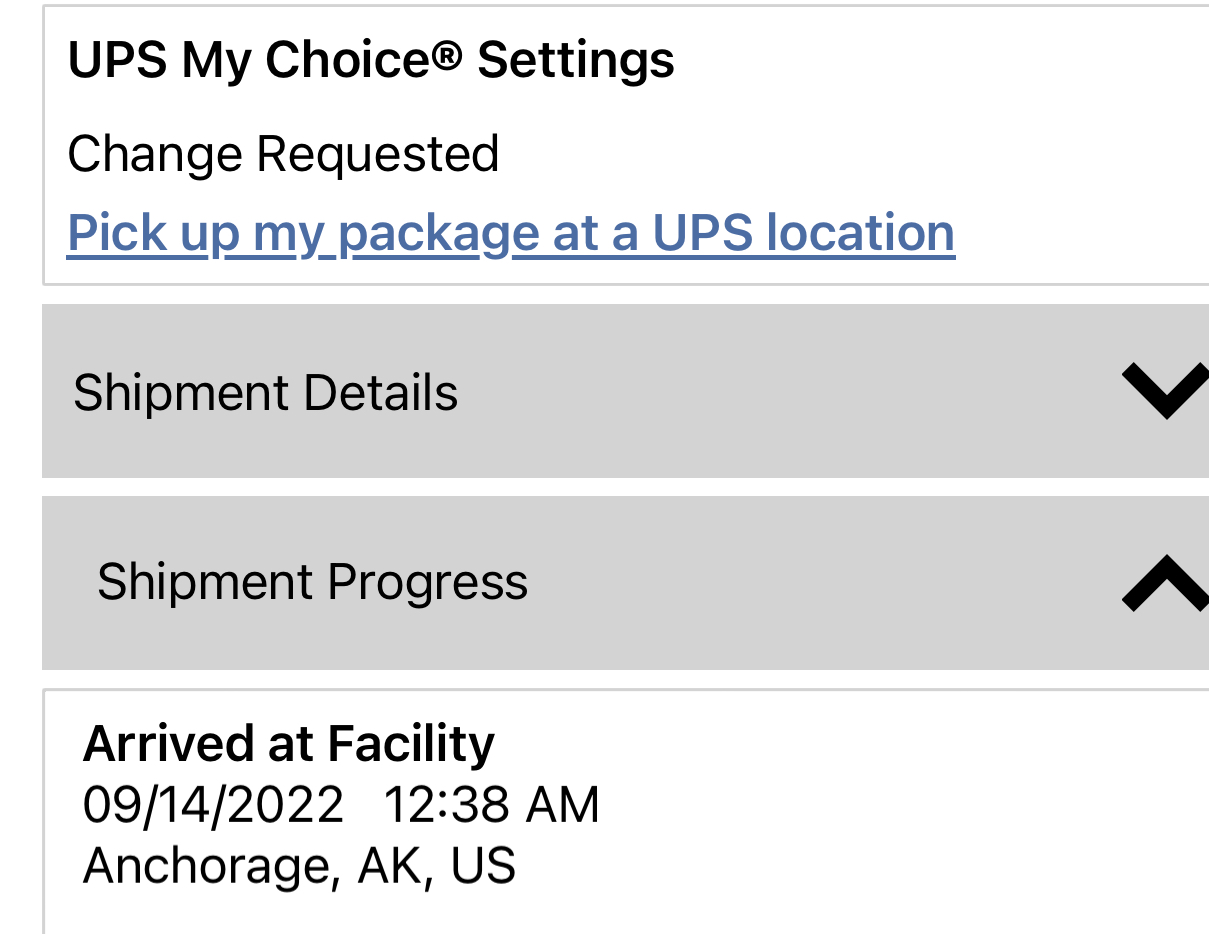Image resolution: width=1209 pixels, height=934 pixels.
Task: Click the words "UPS location" in the link
Action: [803, 233]
